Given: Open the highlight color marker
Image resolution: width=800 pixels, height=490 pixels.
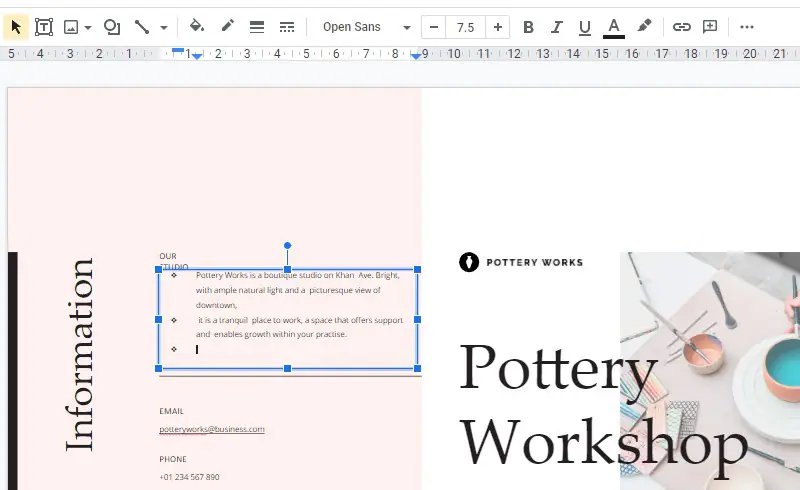Looking at the screenshot, I should tap(644, 27).
